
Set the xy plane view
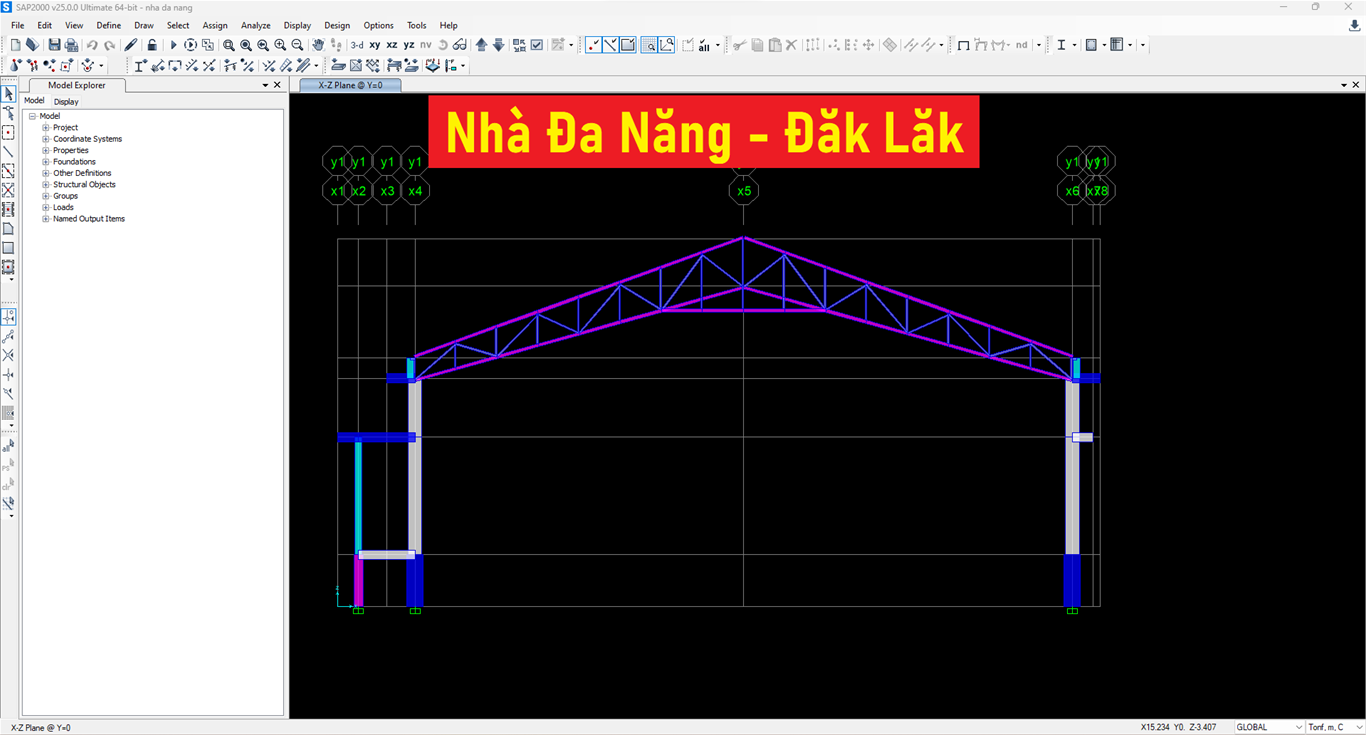coord(375,45)
